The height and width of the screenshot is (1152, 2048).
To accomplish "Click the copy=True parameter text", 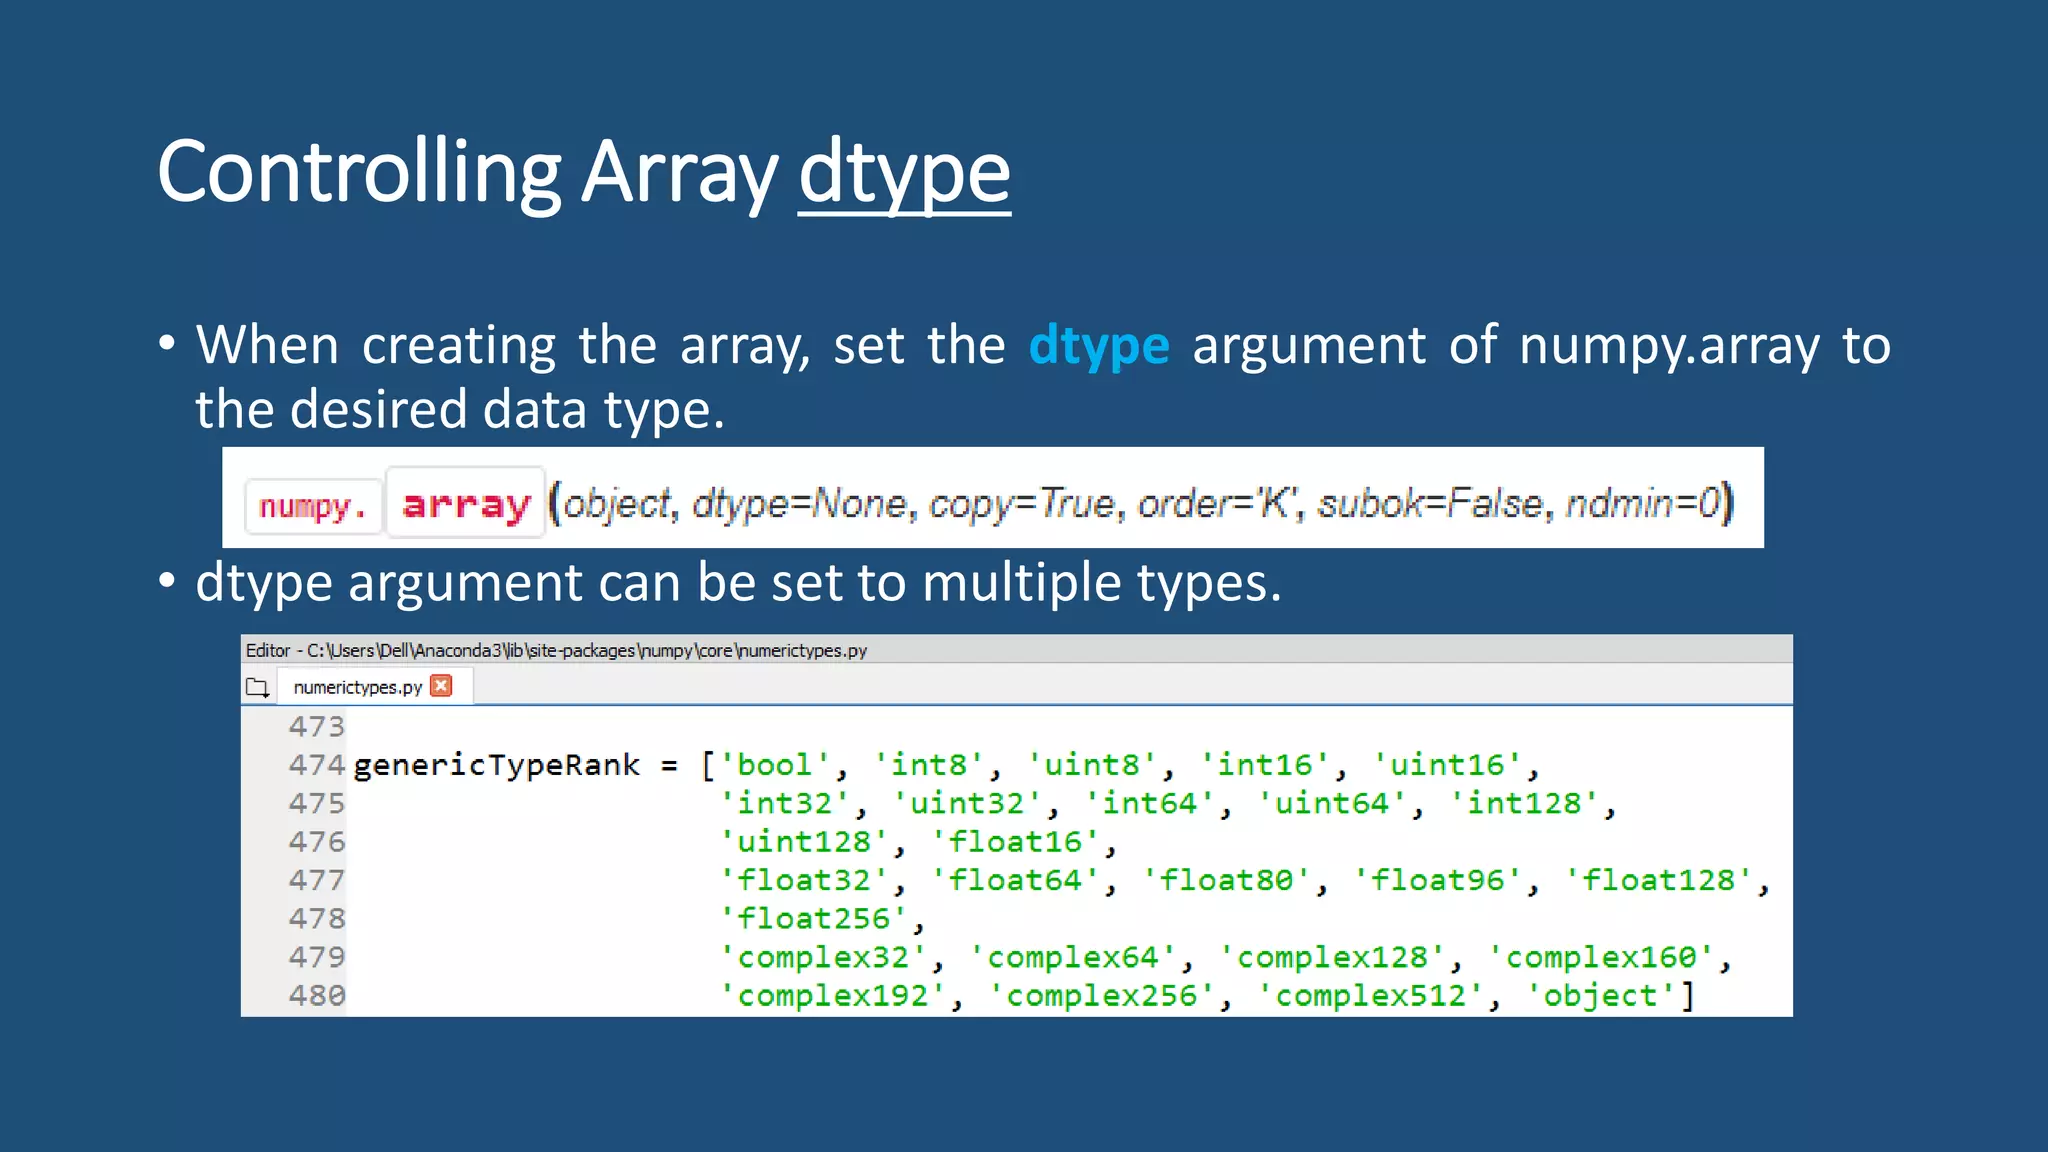I will 1022,503.
